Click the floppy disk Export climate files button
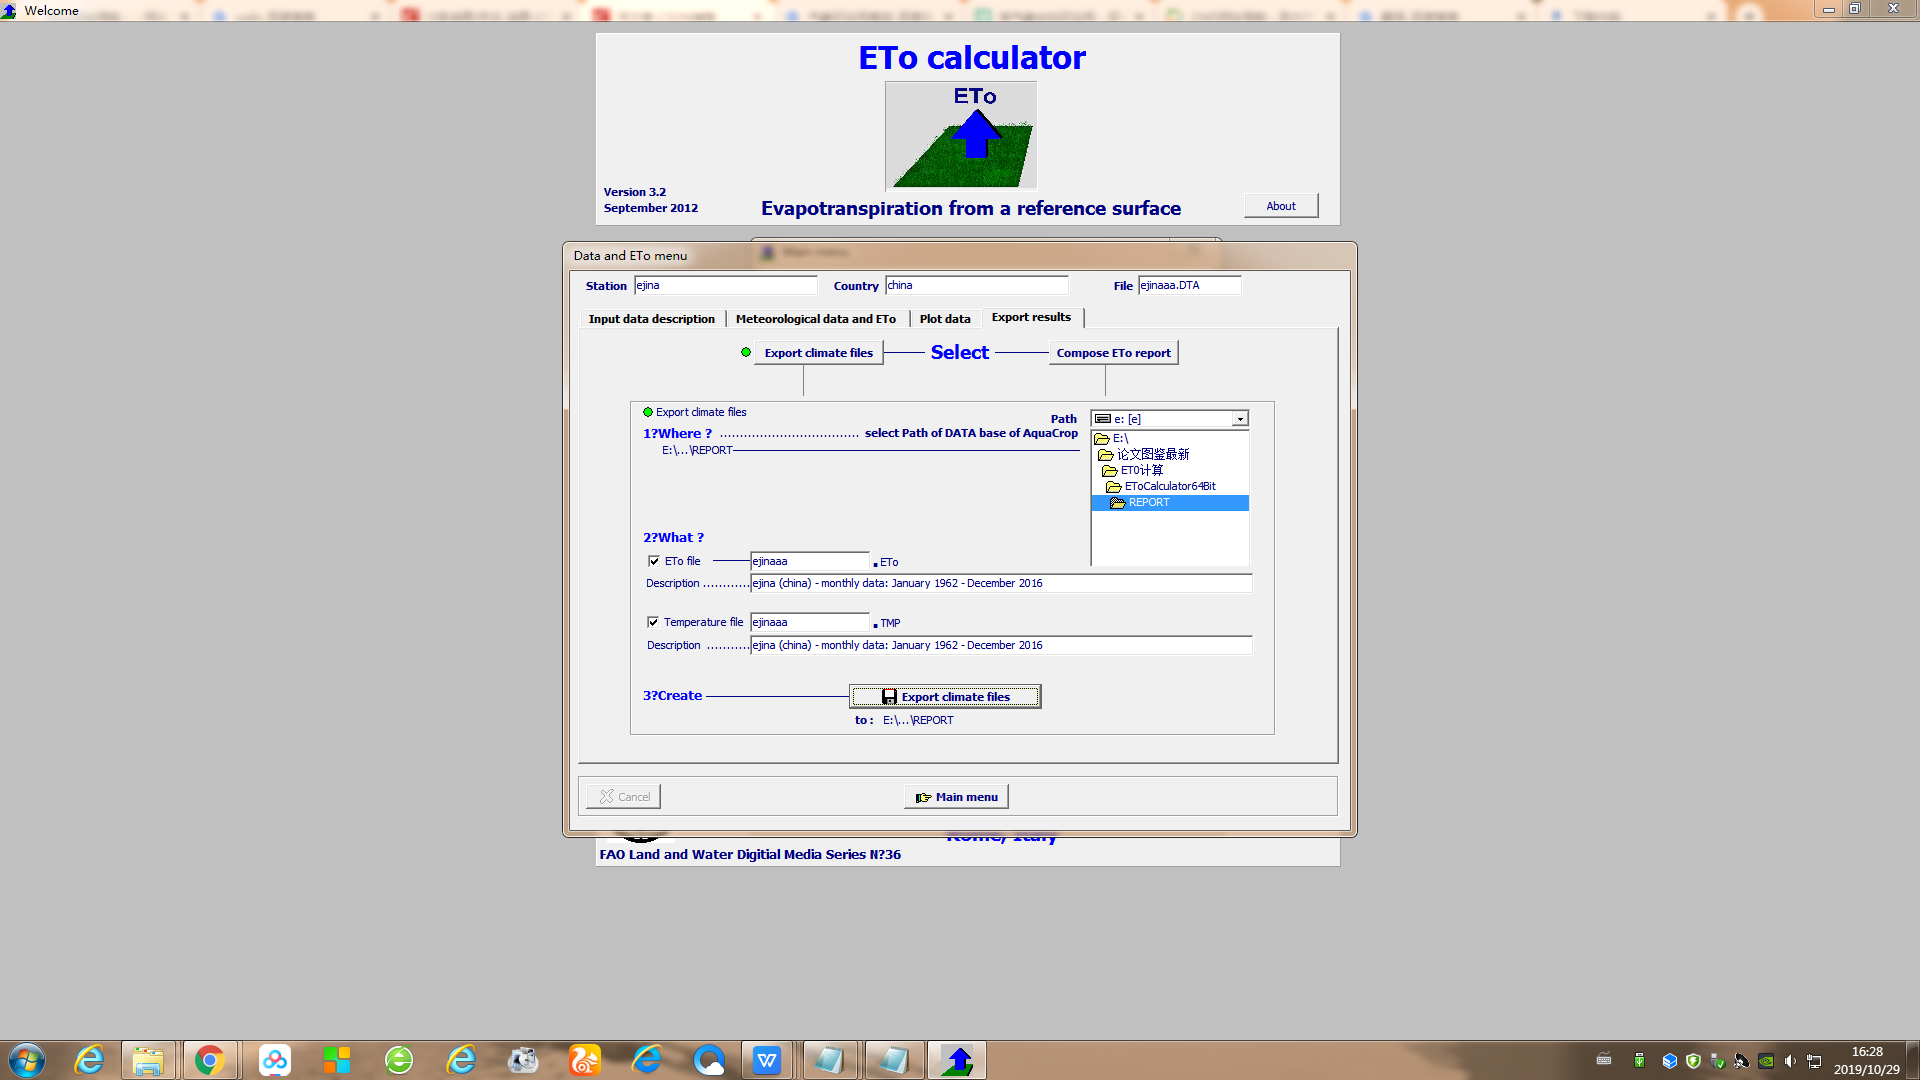Image resolution: width=1920 pixels, height=1080 pixels. 945,697
